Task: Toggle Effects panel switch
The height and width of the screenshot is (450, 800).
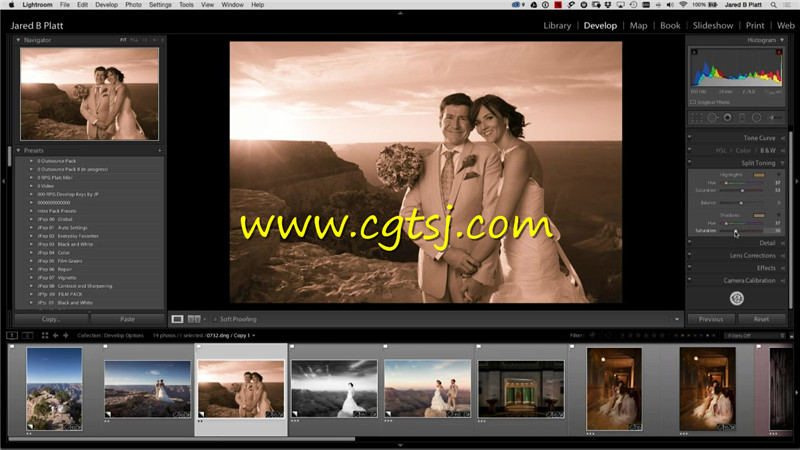Action: (690, 268)
